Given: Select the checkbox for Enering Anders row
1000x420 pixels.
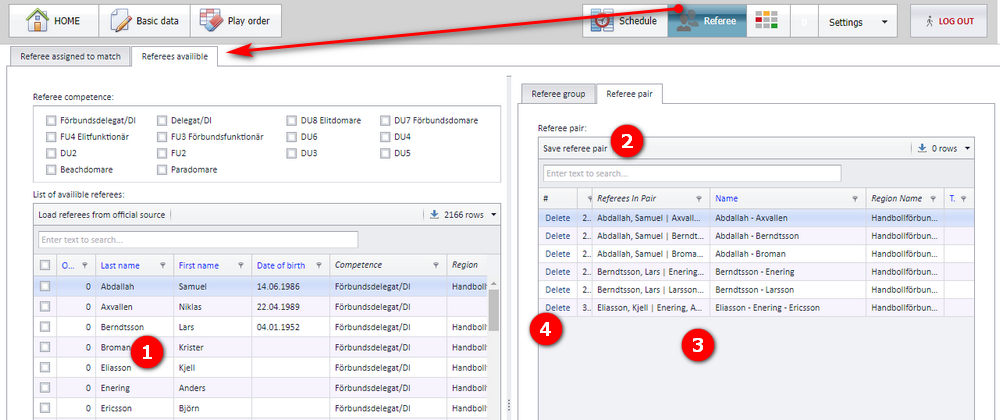Looking at the screenshot, I should click(45, 387).
